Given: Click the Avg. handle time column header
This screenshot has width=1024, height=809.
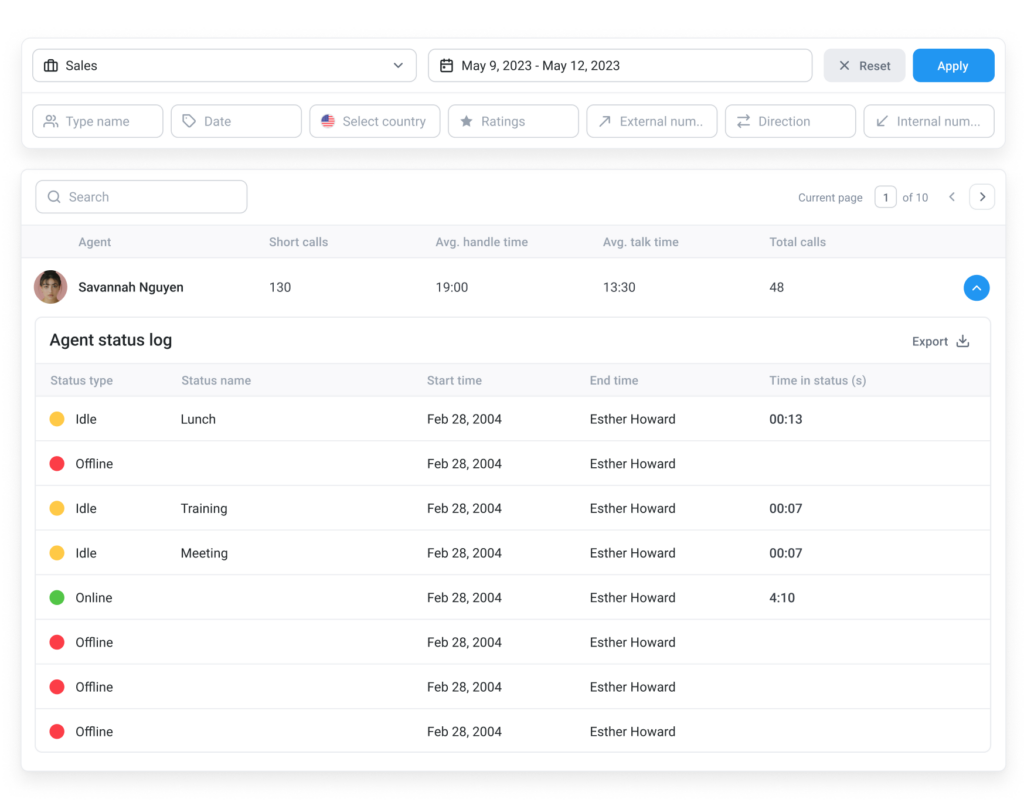Looking at the screenshot, I should 481,242.
